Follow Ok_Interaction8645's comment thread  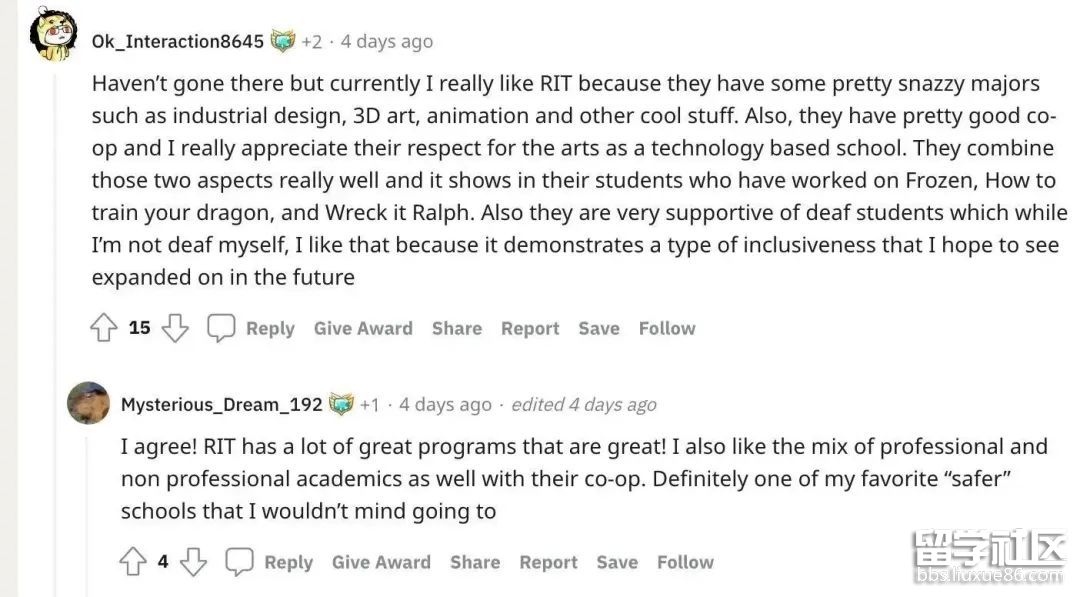(x=667, y=328)
